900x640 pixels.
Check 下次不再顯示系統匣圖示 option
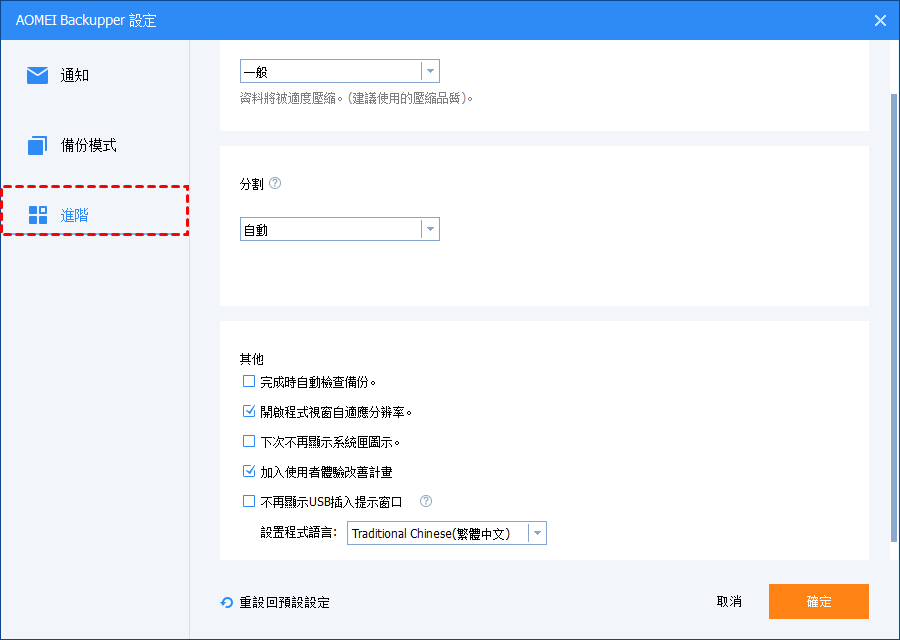click(x=249, y=441)
